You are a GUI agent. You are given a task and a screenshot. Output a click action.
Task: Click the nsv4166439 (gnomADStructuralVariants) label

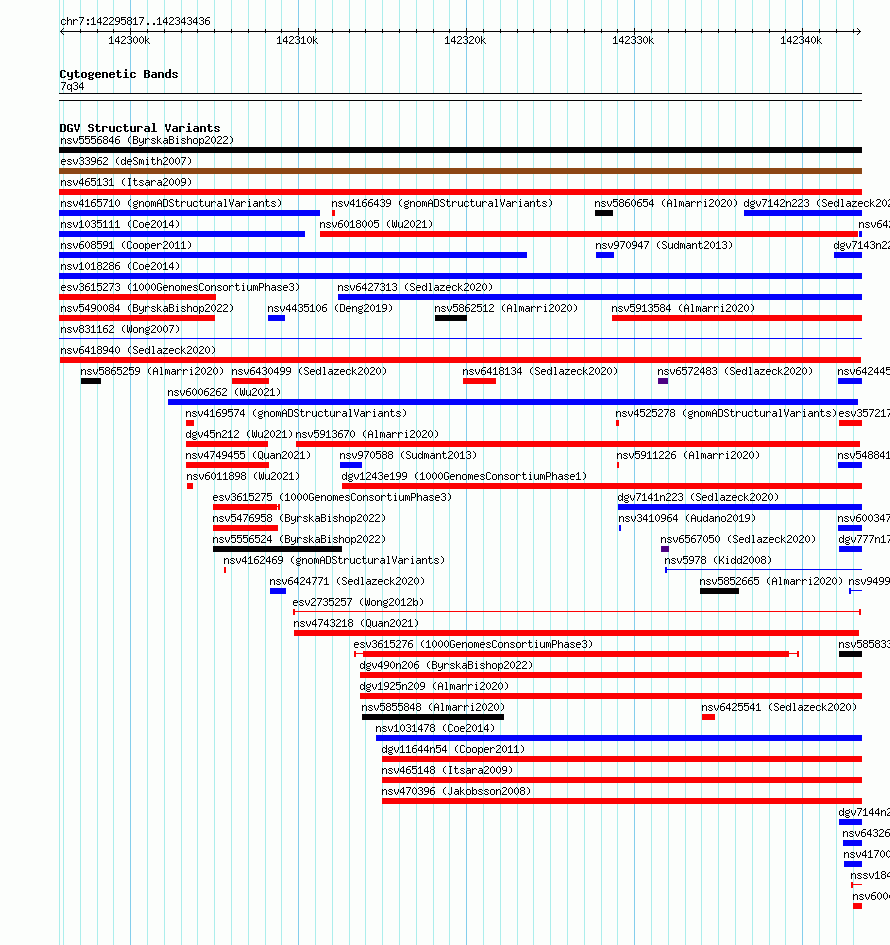pyautogui.click(x=442, y=203)
